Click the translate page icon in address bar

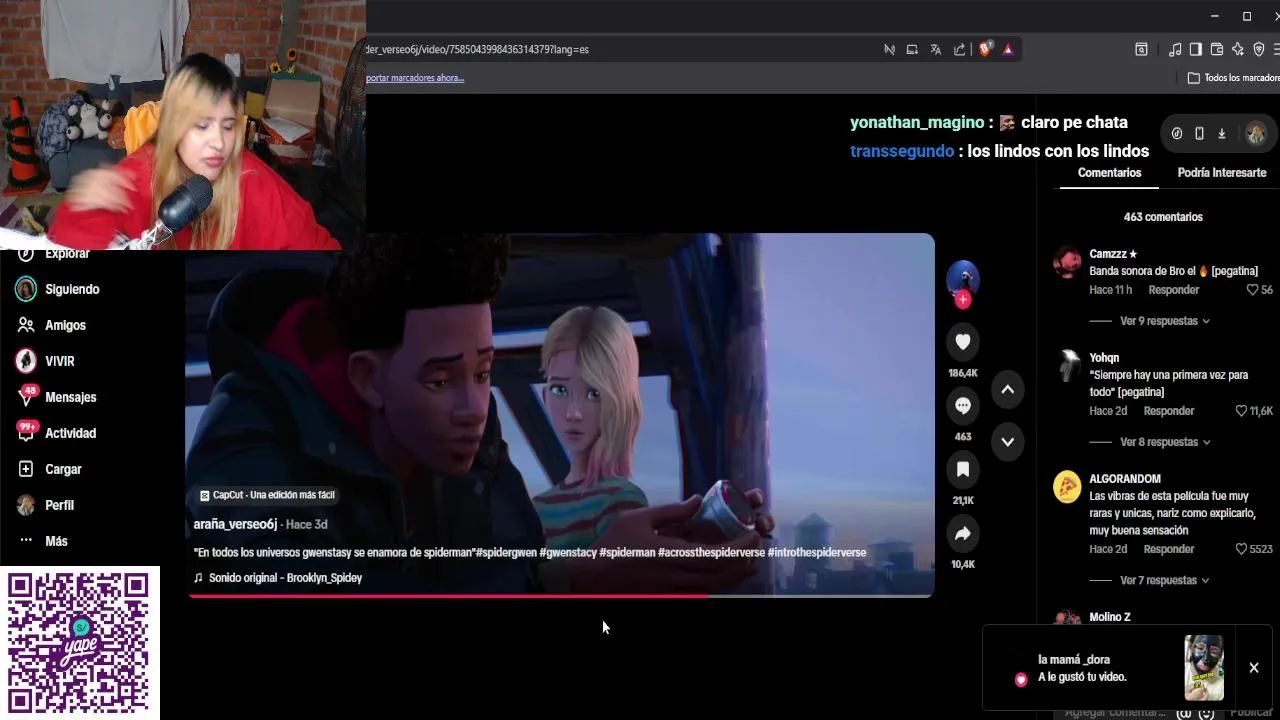point(935,49)
